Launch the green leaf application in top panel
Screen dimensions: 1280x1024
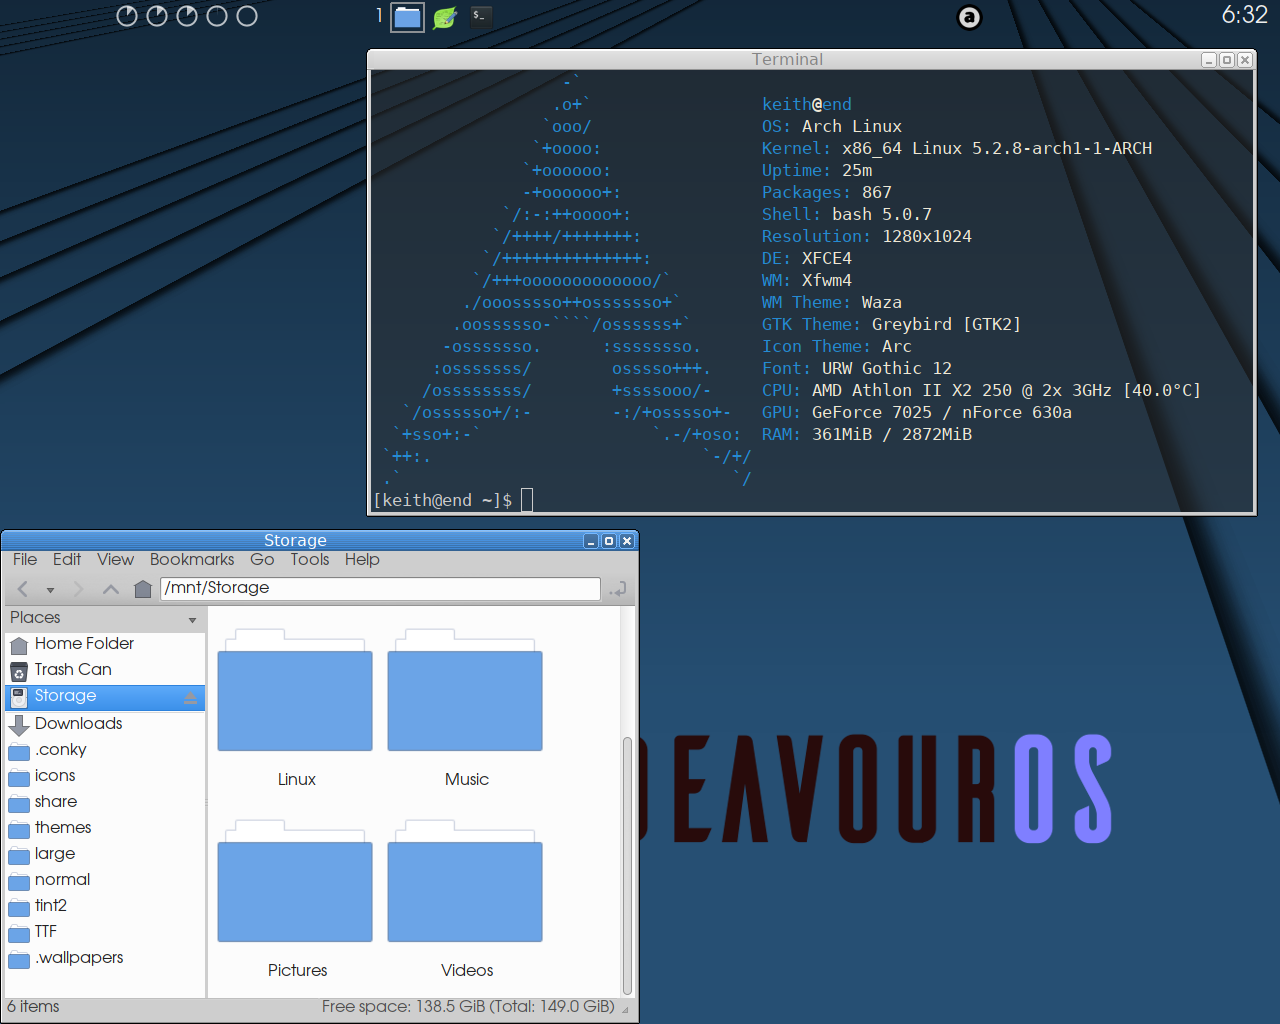pyautogui.click(x=445, y=17)
